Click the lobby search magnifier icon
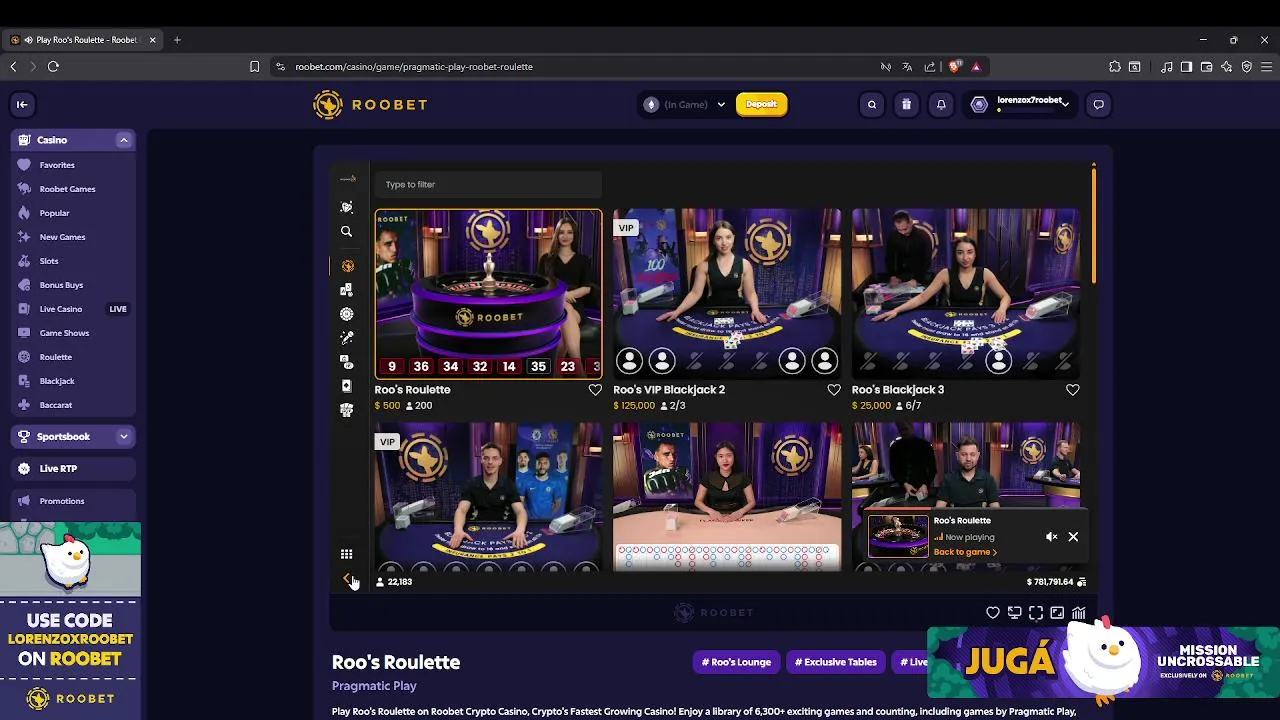Image resolution: width=1280 pixels, height=720 pixels. click(347, 231)
